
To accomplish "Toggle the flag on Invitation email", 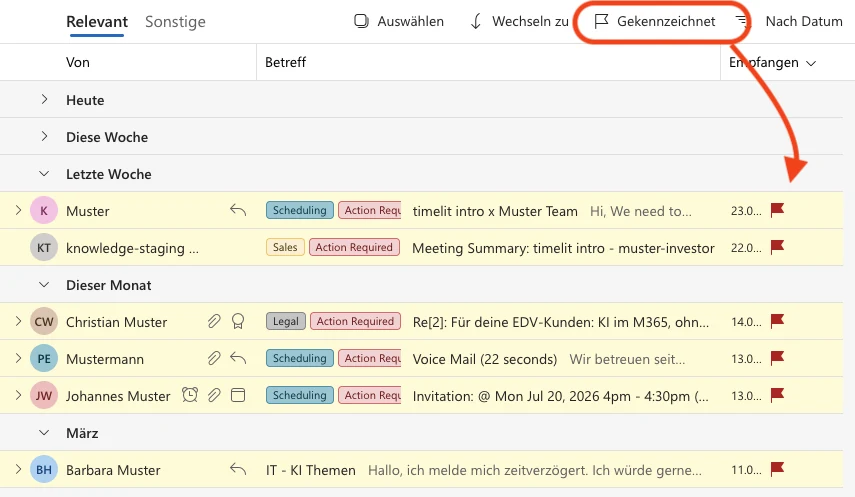I will (777, 395).
